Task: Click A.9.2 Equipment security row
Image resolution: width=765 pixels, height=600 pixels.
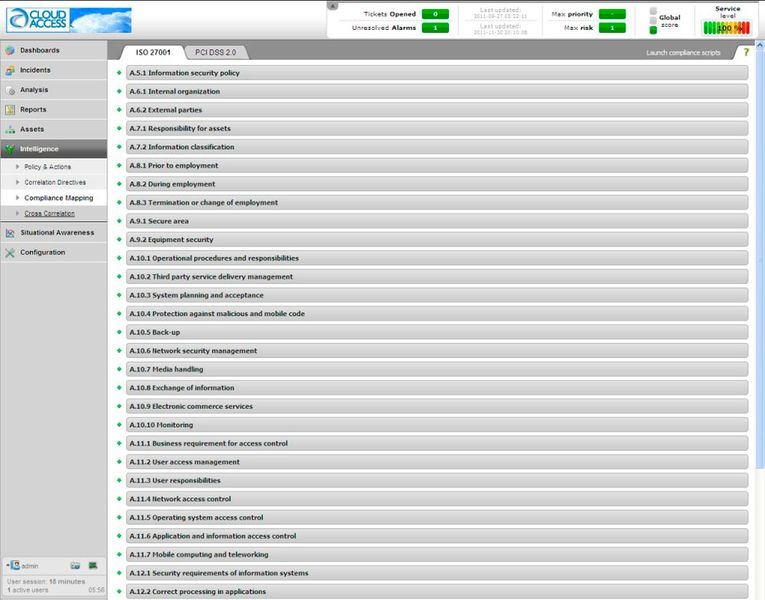Action: [437, 240]
